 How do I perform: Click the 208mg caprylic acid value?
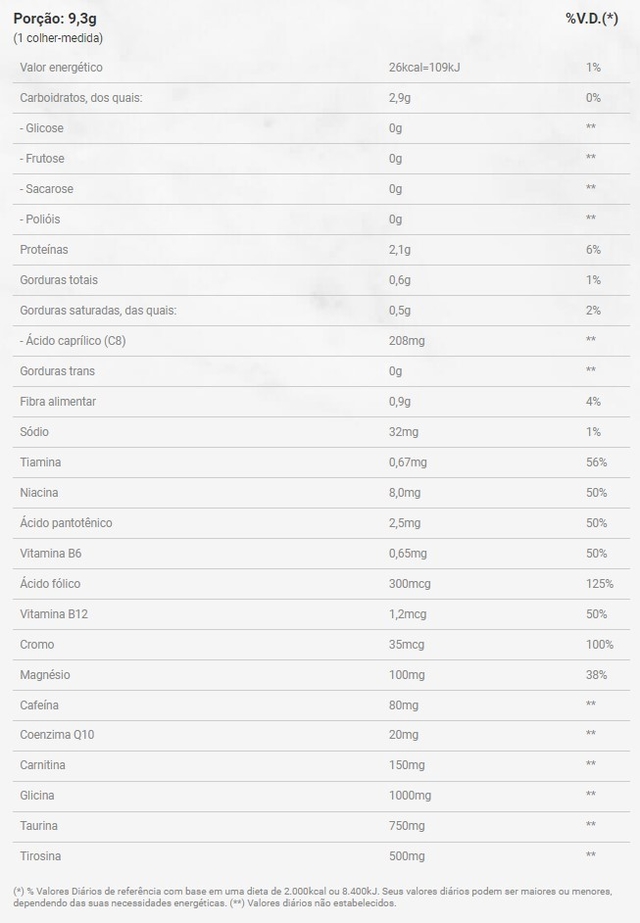pos(407,341)
